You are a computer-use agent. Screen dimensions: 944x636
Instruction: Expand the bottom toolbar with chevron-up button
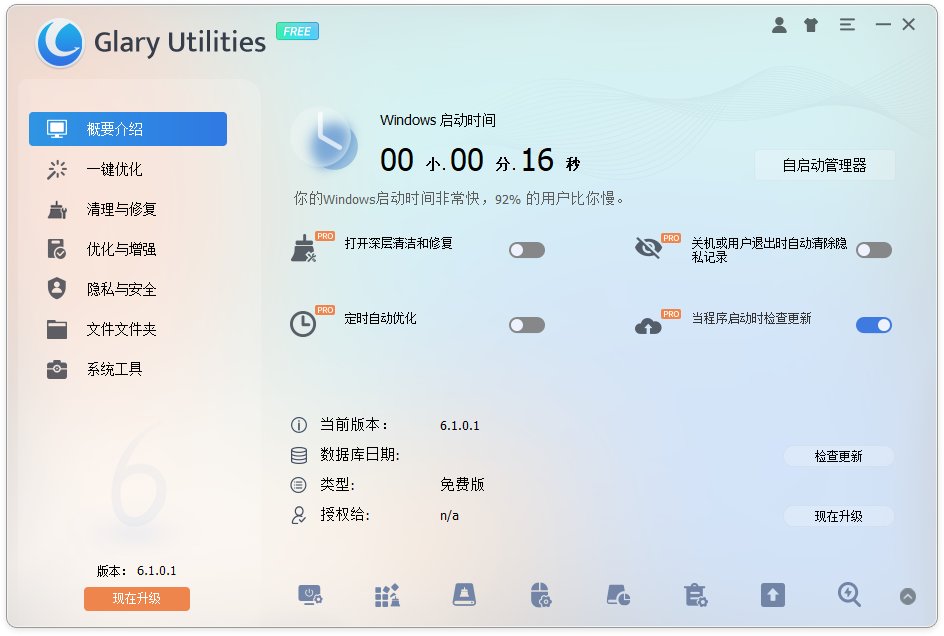[x=908, y=596]
